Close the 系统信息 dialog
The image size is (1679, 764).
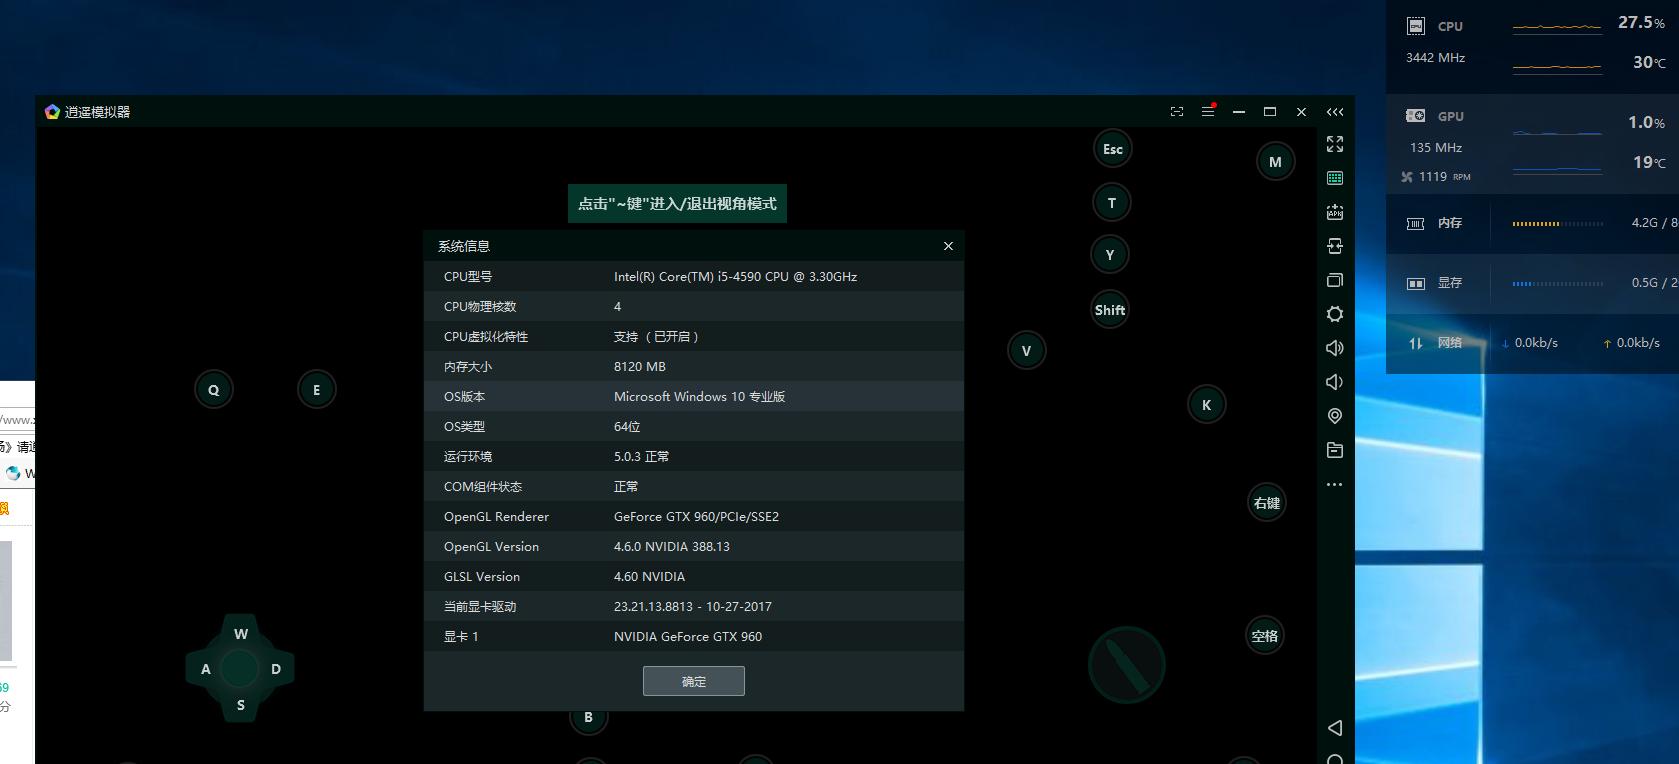(948, 246)
